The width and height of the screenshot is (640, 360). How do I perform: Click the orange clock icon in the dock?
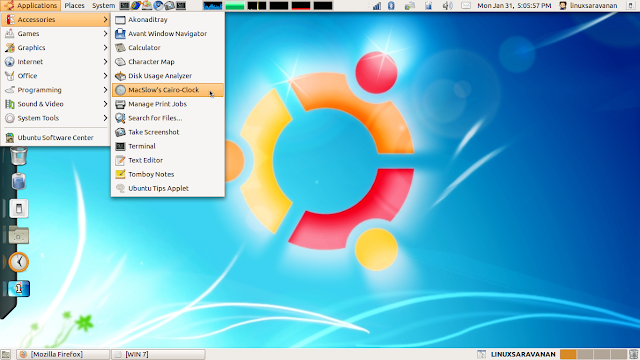[19, 262]
